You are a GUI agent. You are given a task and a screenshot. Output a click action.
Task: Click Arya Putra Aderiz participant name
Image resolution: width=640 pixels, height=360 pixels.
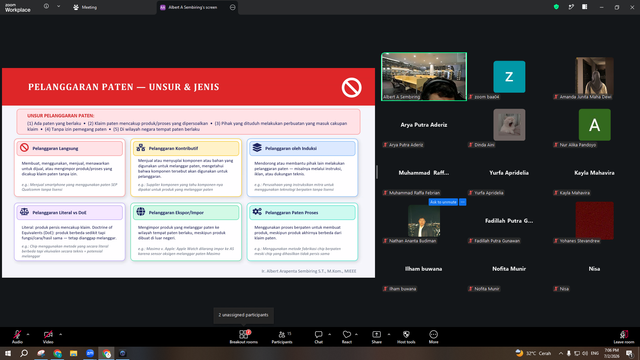point(424,125)
